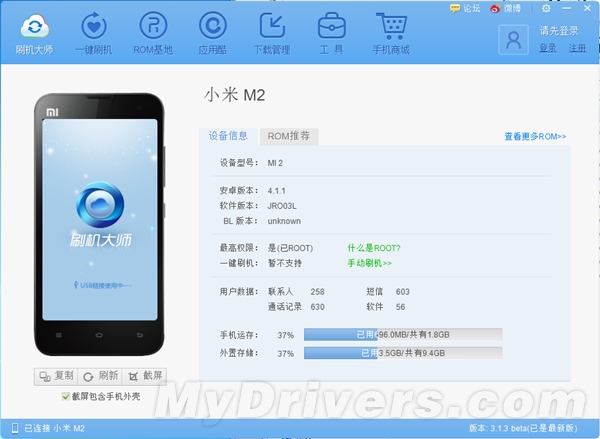
Task: Click the 小米 M2 device title
Action: (235, 95)
